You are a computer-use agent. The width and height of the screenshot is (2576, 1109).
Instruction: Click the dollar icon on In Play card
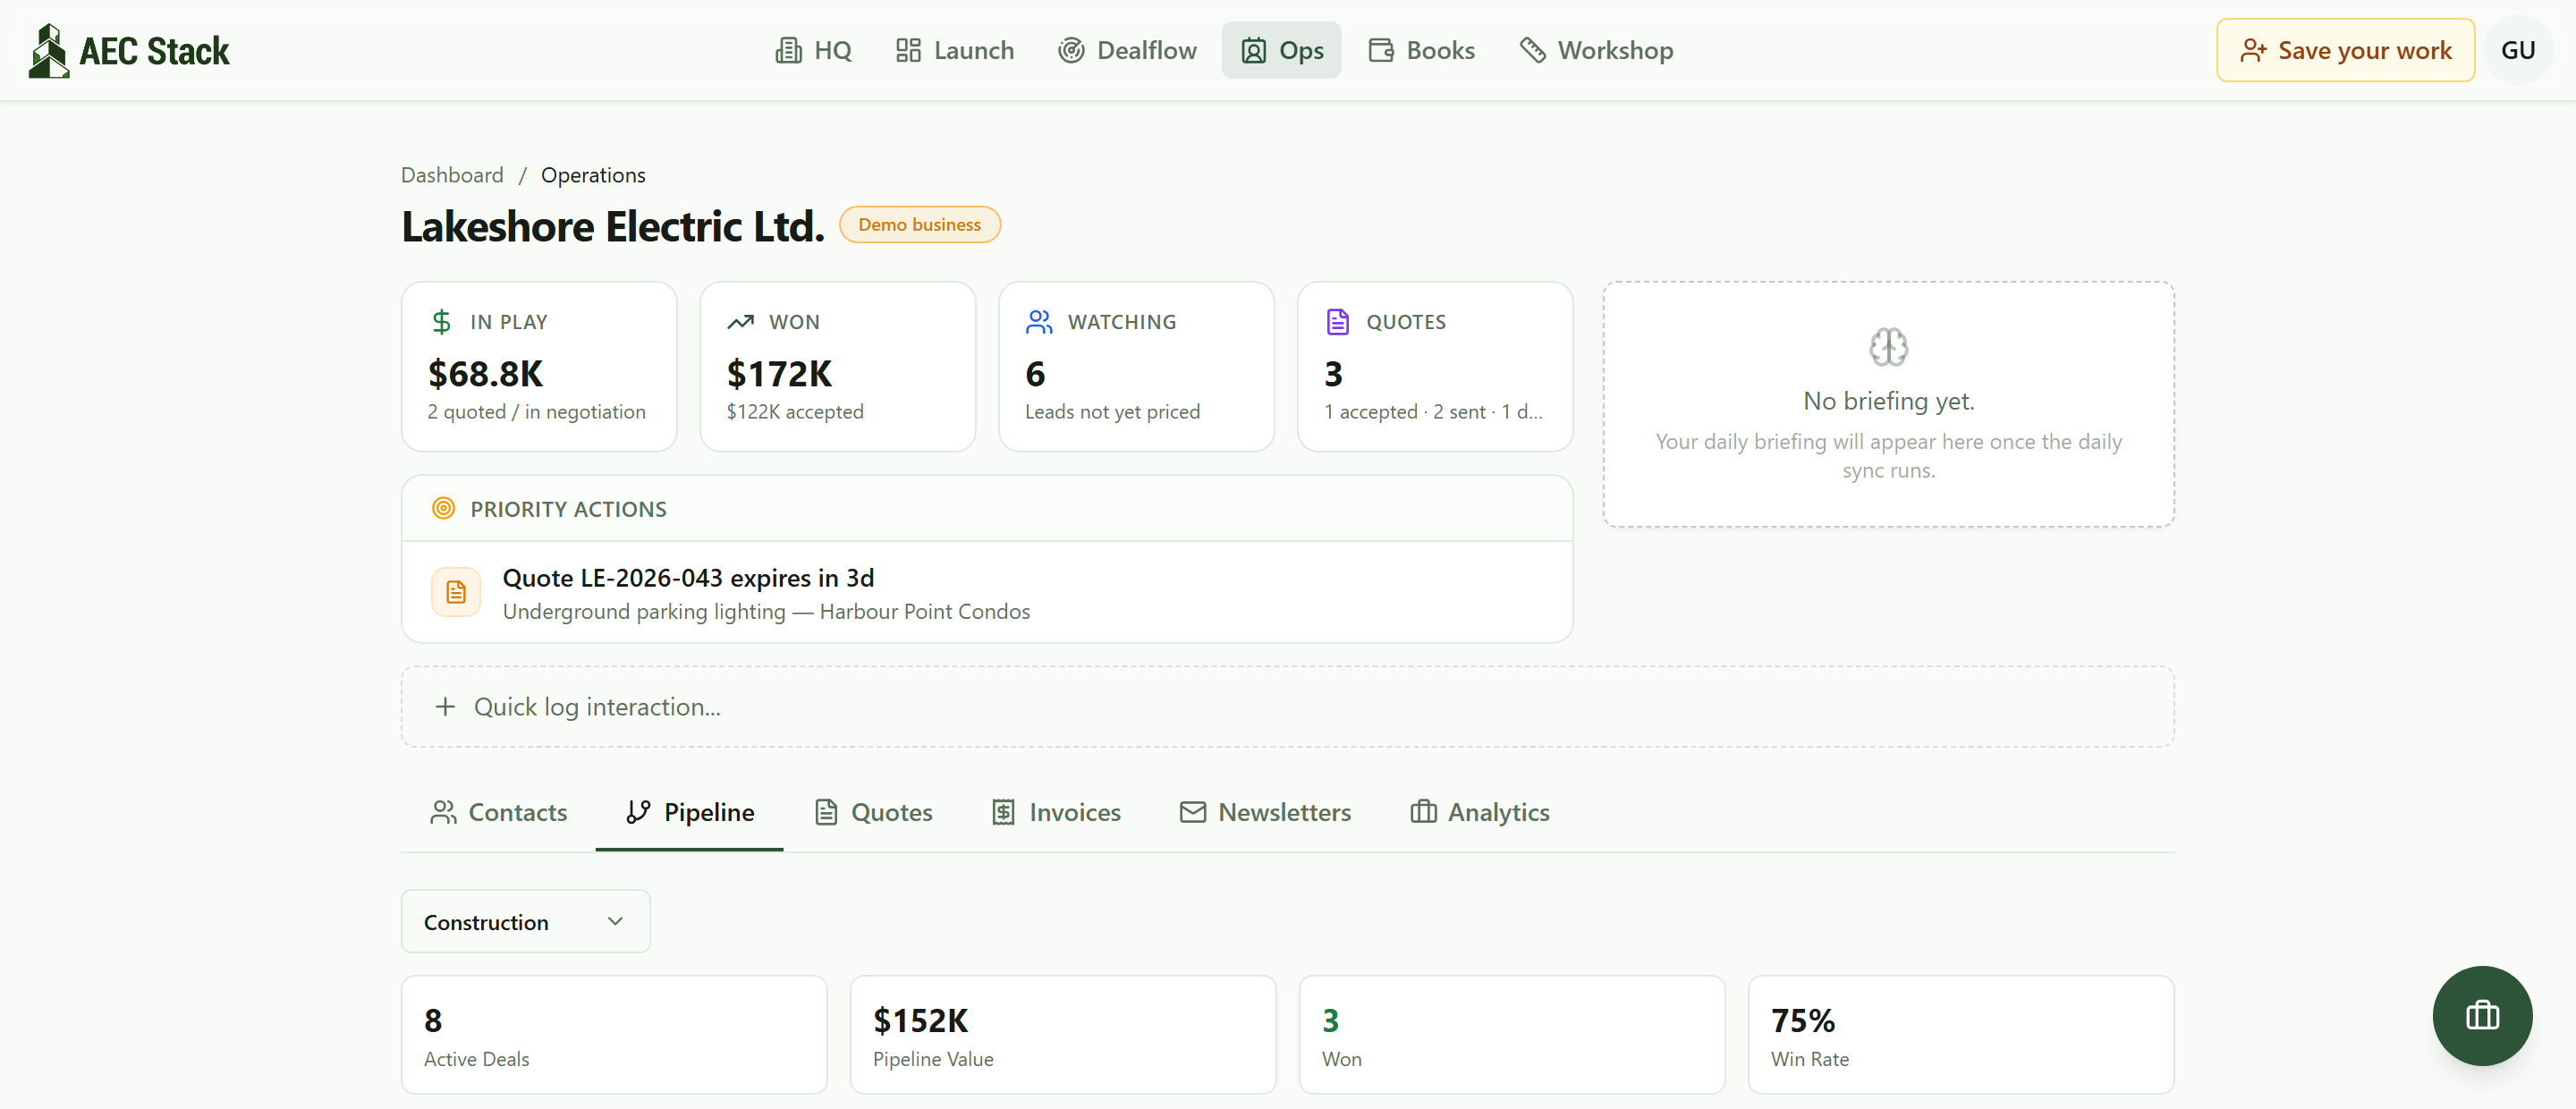[441, 322]
